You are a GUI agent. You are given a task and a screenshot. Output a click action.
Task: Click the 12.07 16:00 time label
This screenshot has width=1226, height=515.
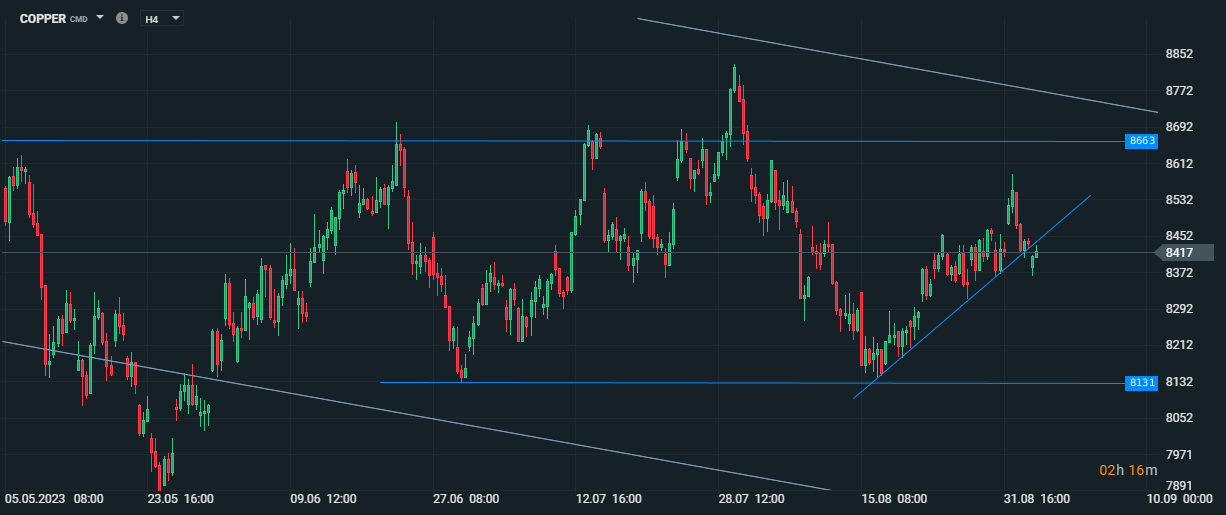coord(610,498)
